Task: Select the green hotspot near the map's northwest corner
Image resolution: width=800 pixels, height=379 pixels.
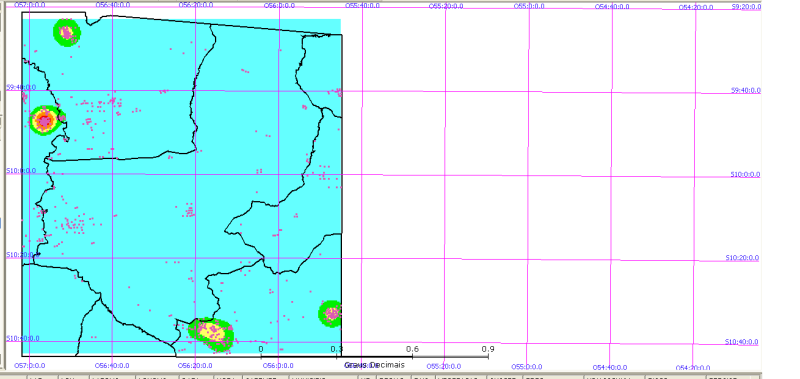Action: (67, 32)
